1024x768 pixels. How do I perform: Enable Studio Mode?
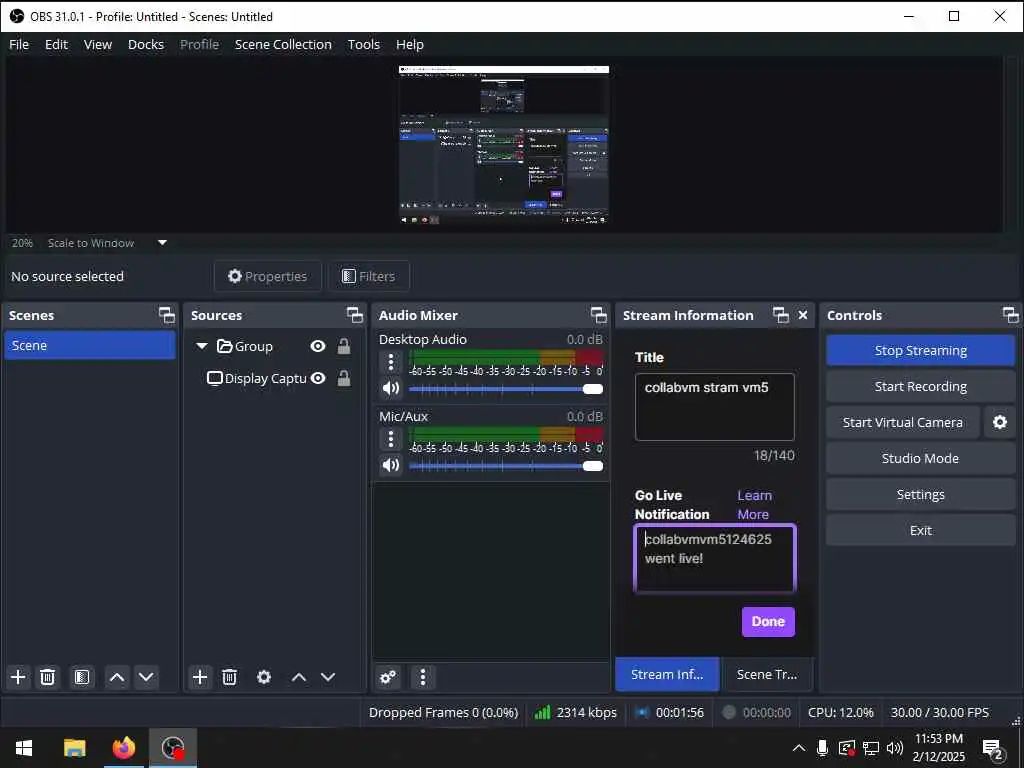pos(920,458)
